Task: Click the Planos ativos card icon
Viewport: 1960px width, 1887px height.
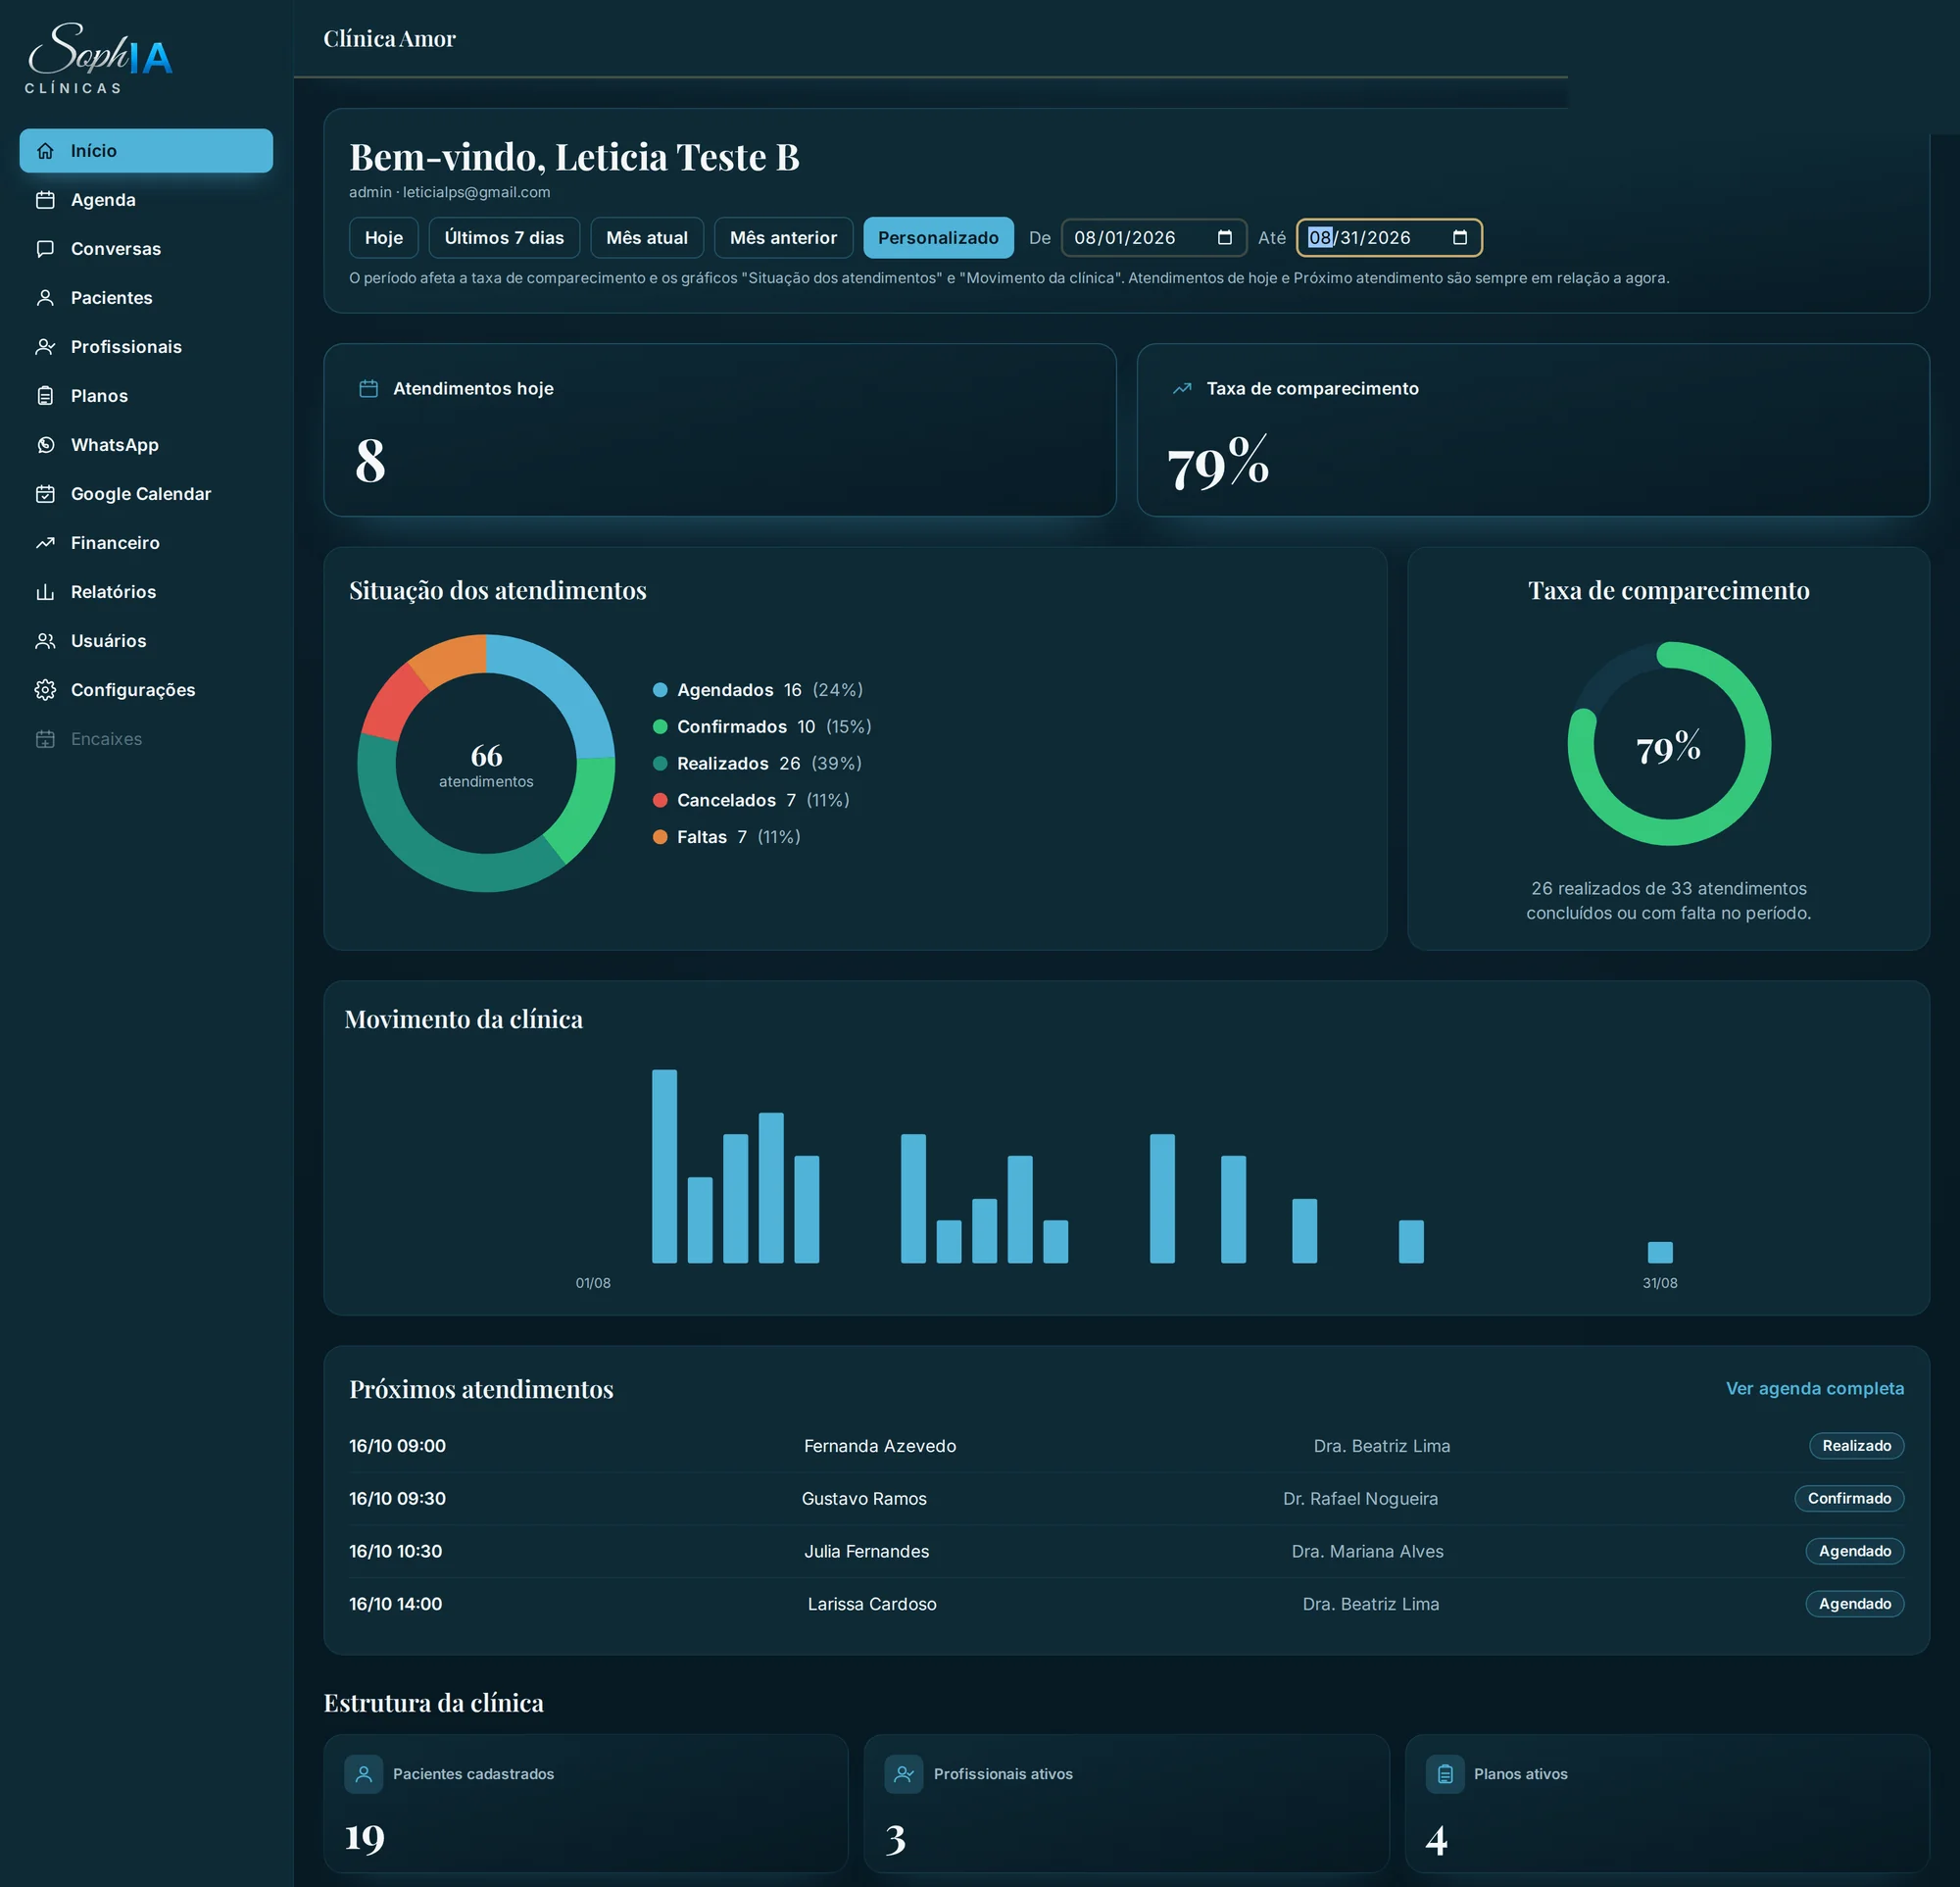Action: 1445,1774
